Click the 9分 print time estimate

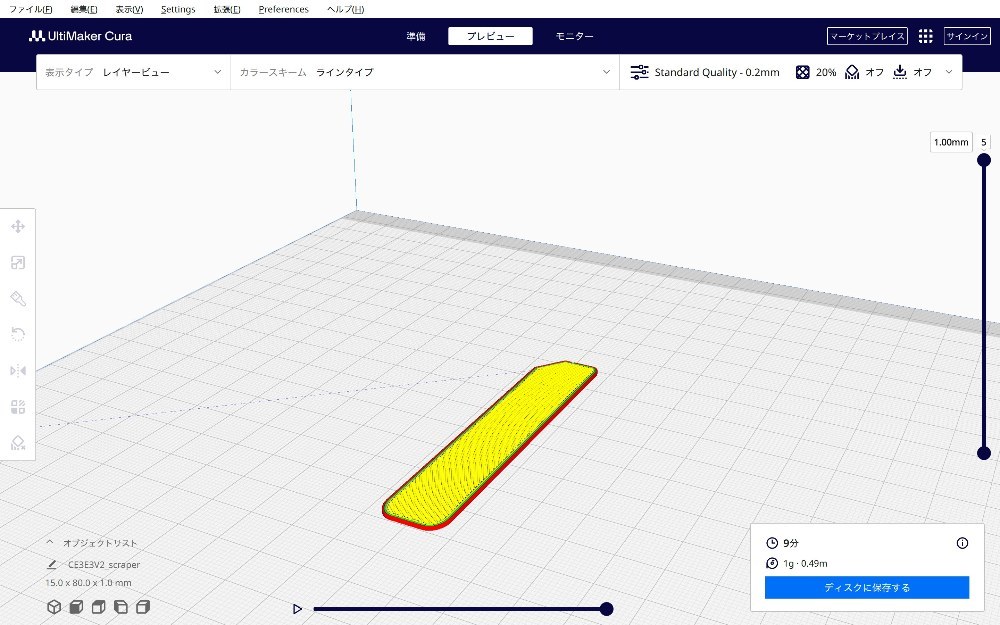coord(791,543)
